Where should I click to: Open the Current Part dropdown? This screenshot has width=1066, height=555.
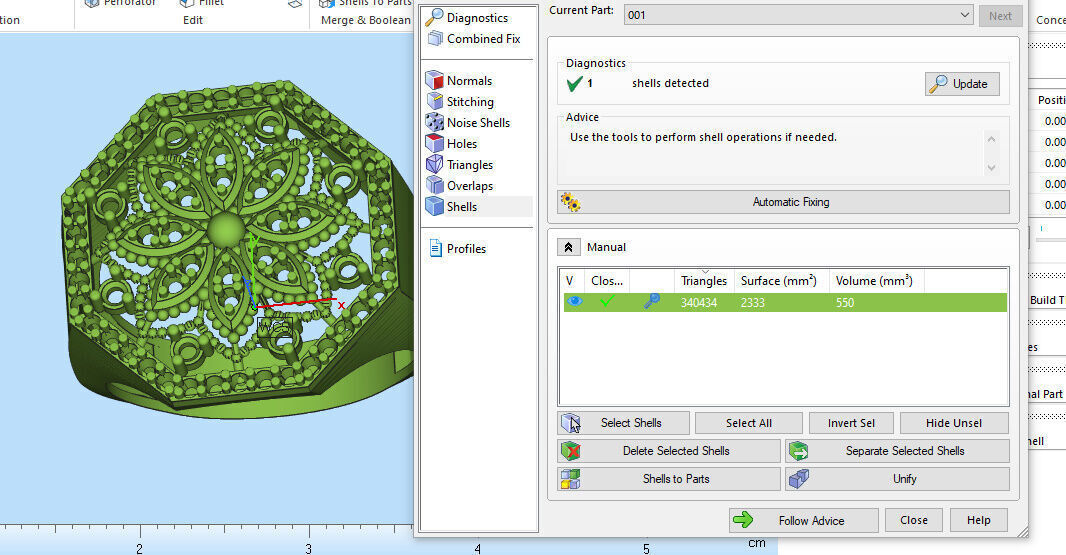pos(799,15)
